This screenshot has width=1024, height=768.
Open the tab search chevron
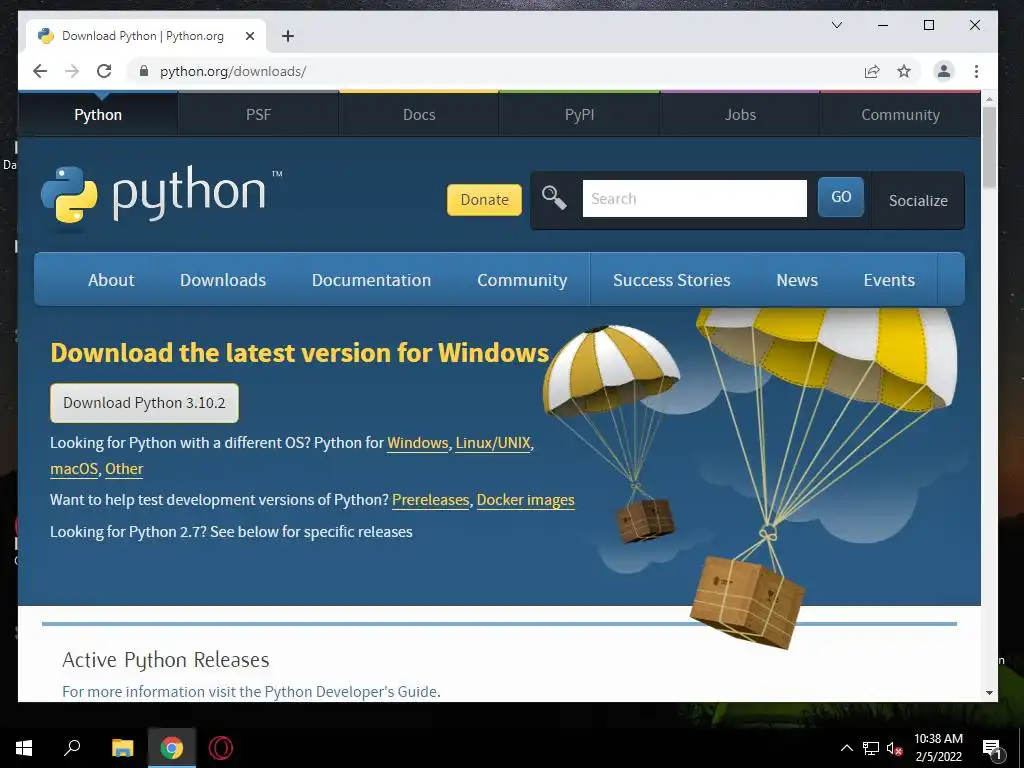[837, 25]
